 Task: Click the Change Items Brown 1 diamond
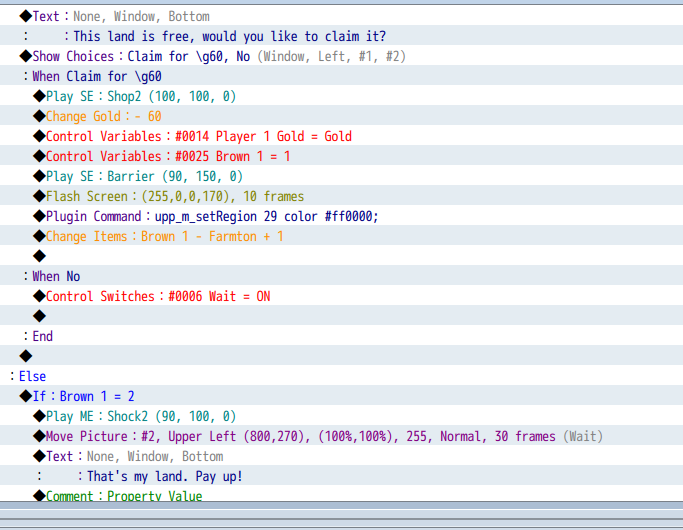[x=39, y=236]
